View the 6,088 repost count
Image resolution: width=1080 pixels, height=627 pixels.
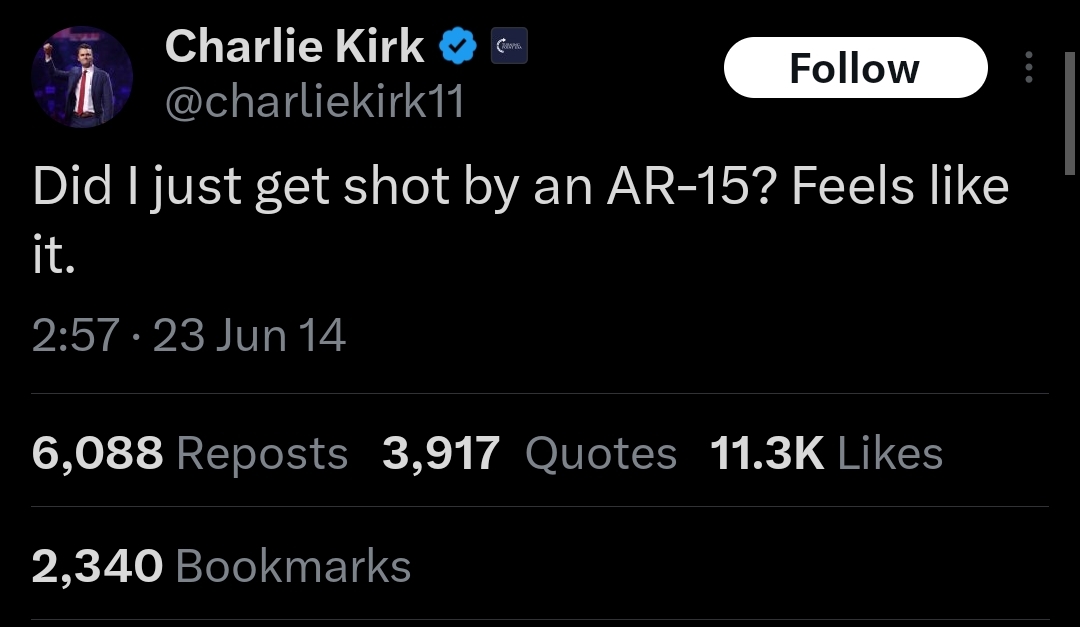coord(97,454)
